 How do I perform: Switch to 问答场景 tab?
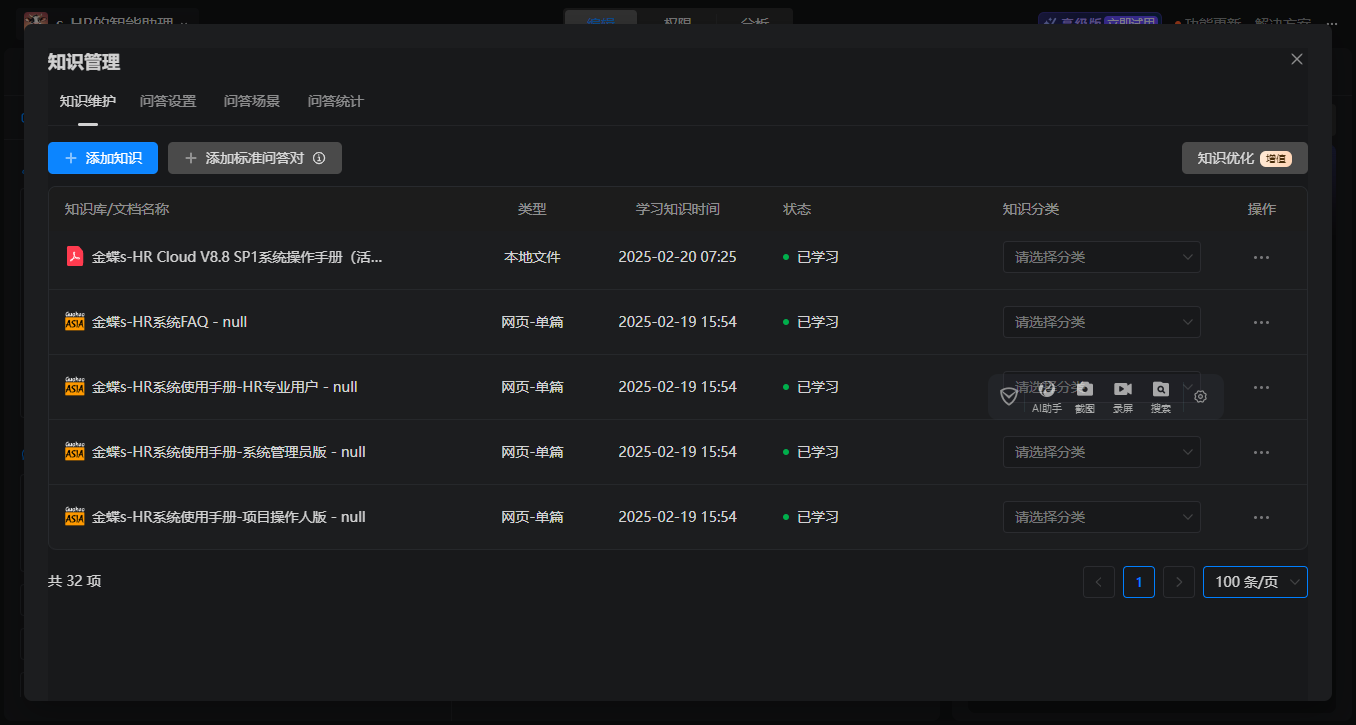click(x=252, y=101)
